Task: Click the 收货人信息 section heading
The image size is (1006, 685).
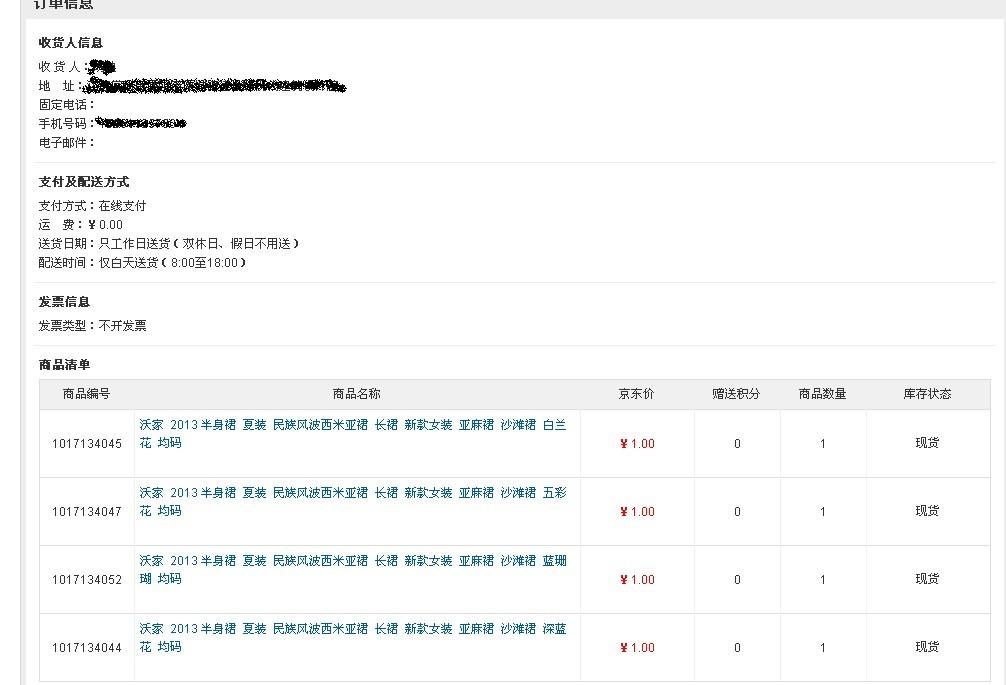Action: click(71, 43)
